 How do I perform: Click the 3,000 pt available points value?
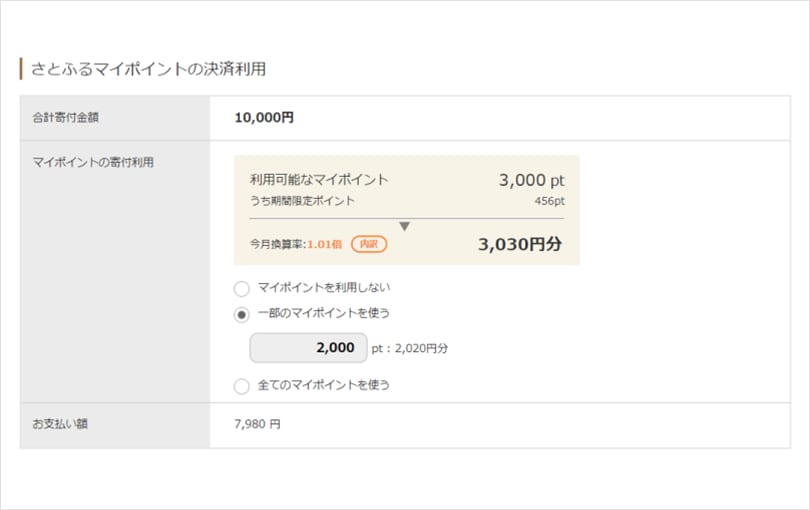[x=531, y=180]
